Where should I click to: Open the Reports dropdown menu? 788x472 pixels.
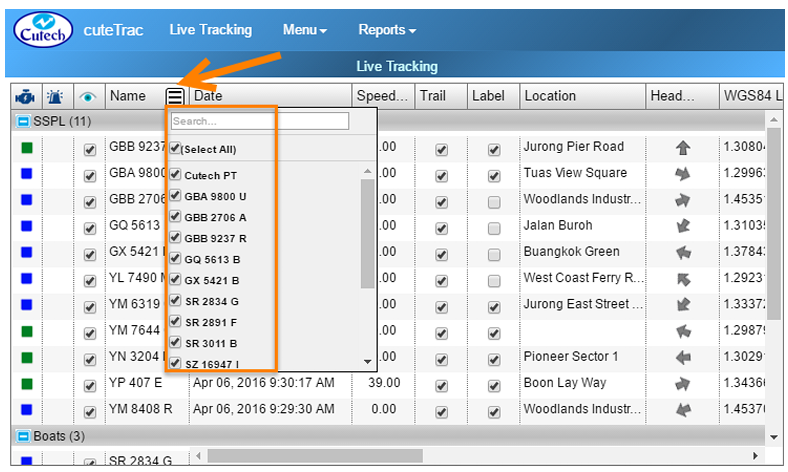pos(387,30)
